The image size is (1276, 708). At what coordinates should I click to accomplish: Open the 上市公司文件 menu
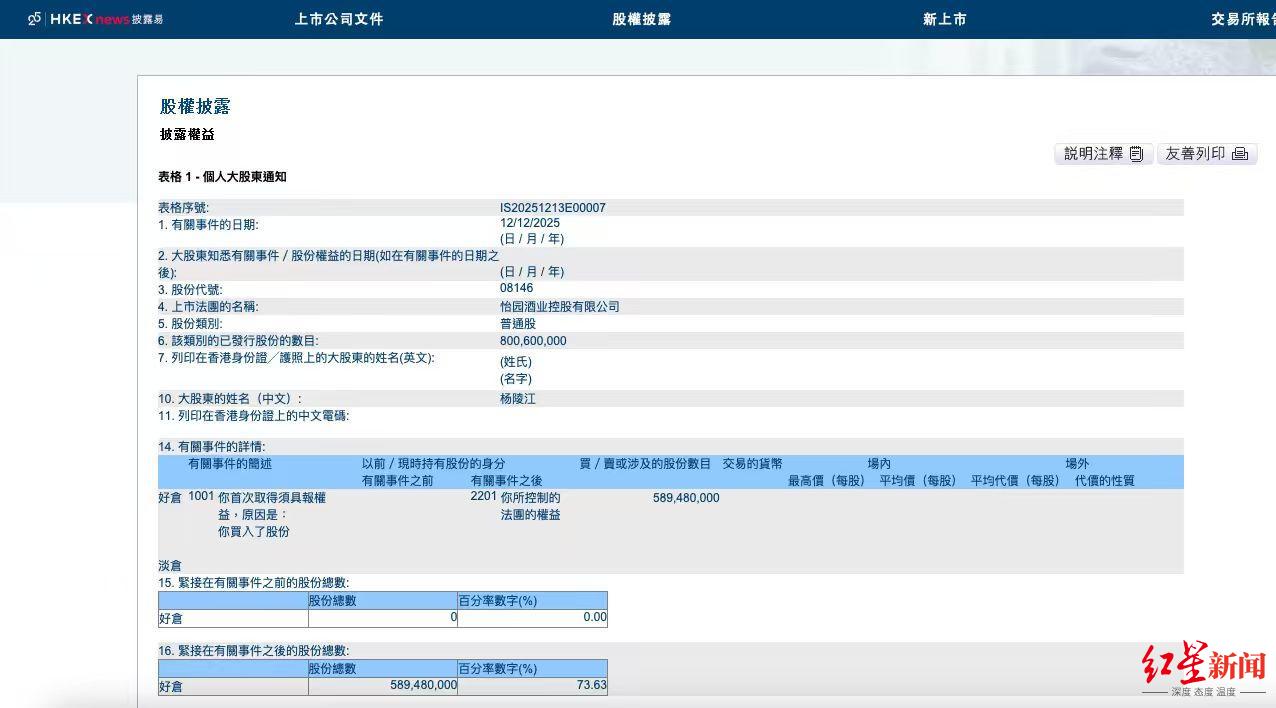click(x=339, y=18)
